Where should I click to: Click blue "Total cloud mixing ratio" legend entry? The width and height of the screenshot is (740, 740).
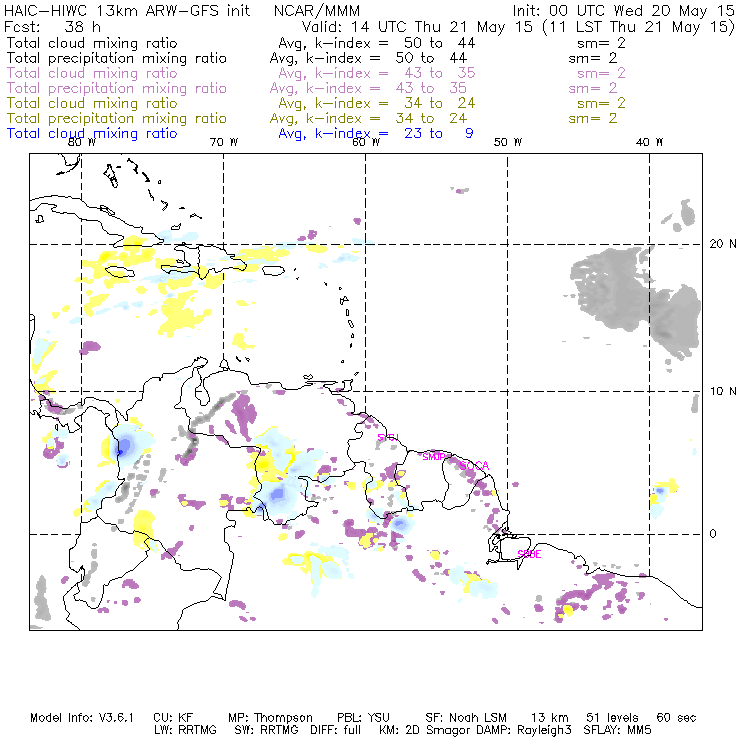click(x=92, y=134)
